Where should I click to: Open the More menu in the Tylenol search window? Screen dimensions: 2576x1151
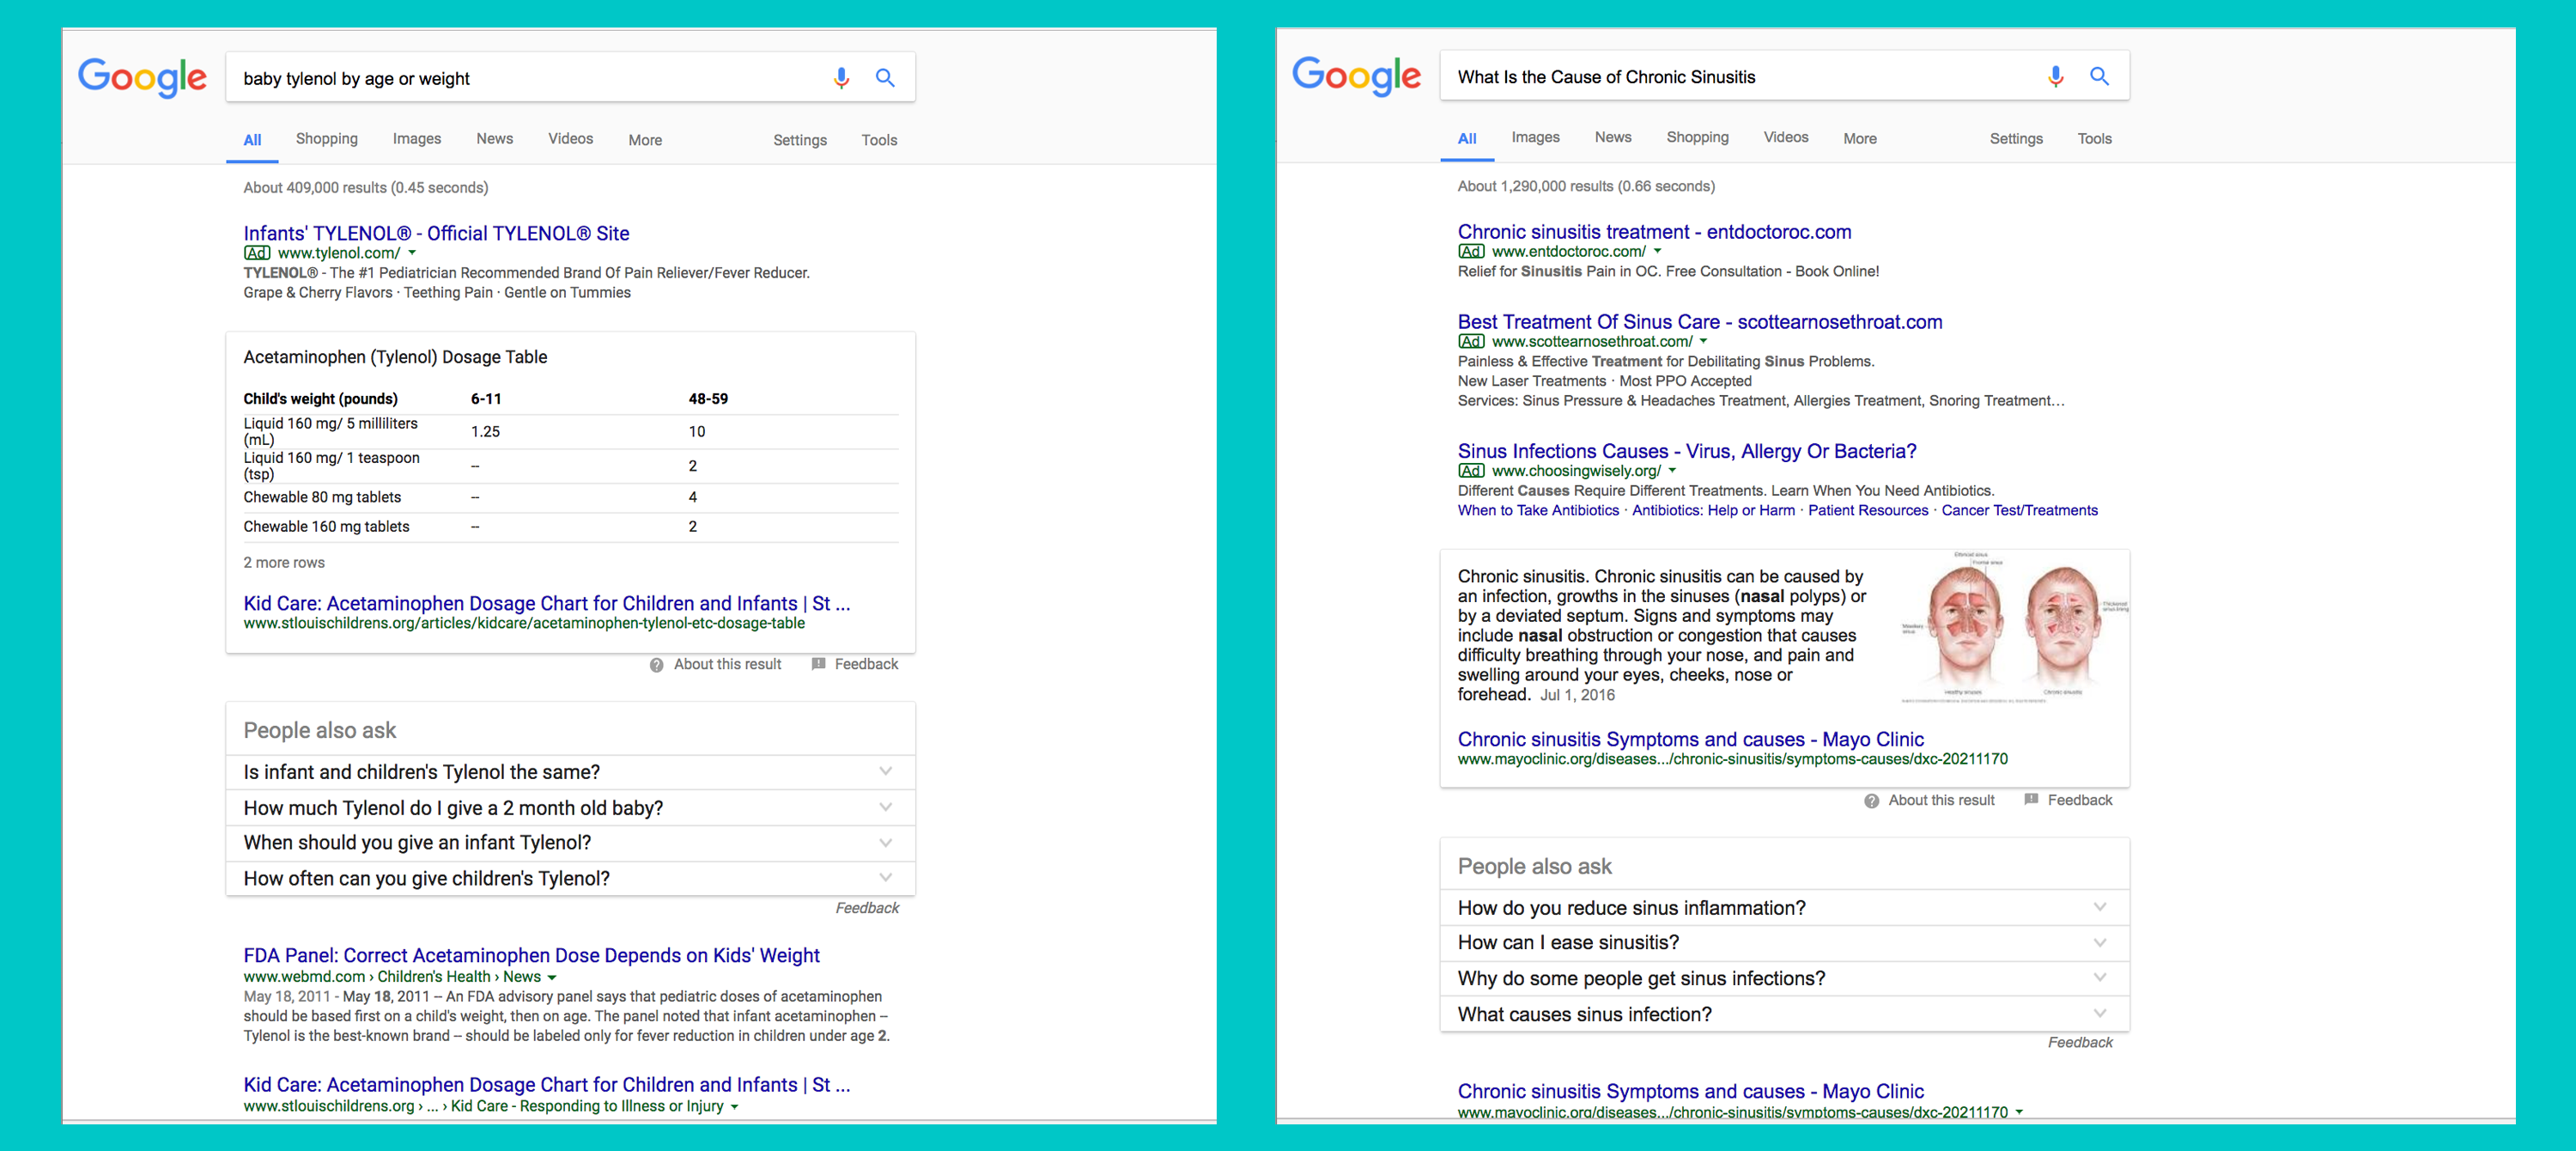(x=645, y=140)
